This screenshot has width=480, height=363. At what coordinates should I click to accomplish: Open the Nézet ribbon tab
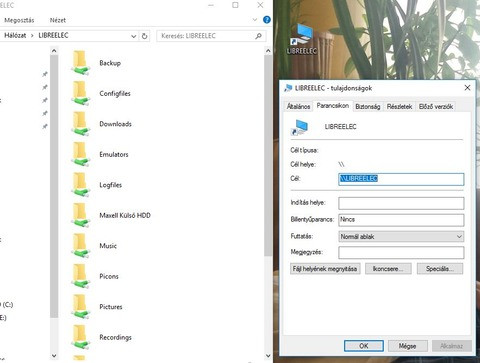58,20
